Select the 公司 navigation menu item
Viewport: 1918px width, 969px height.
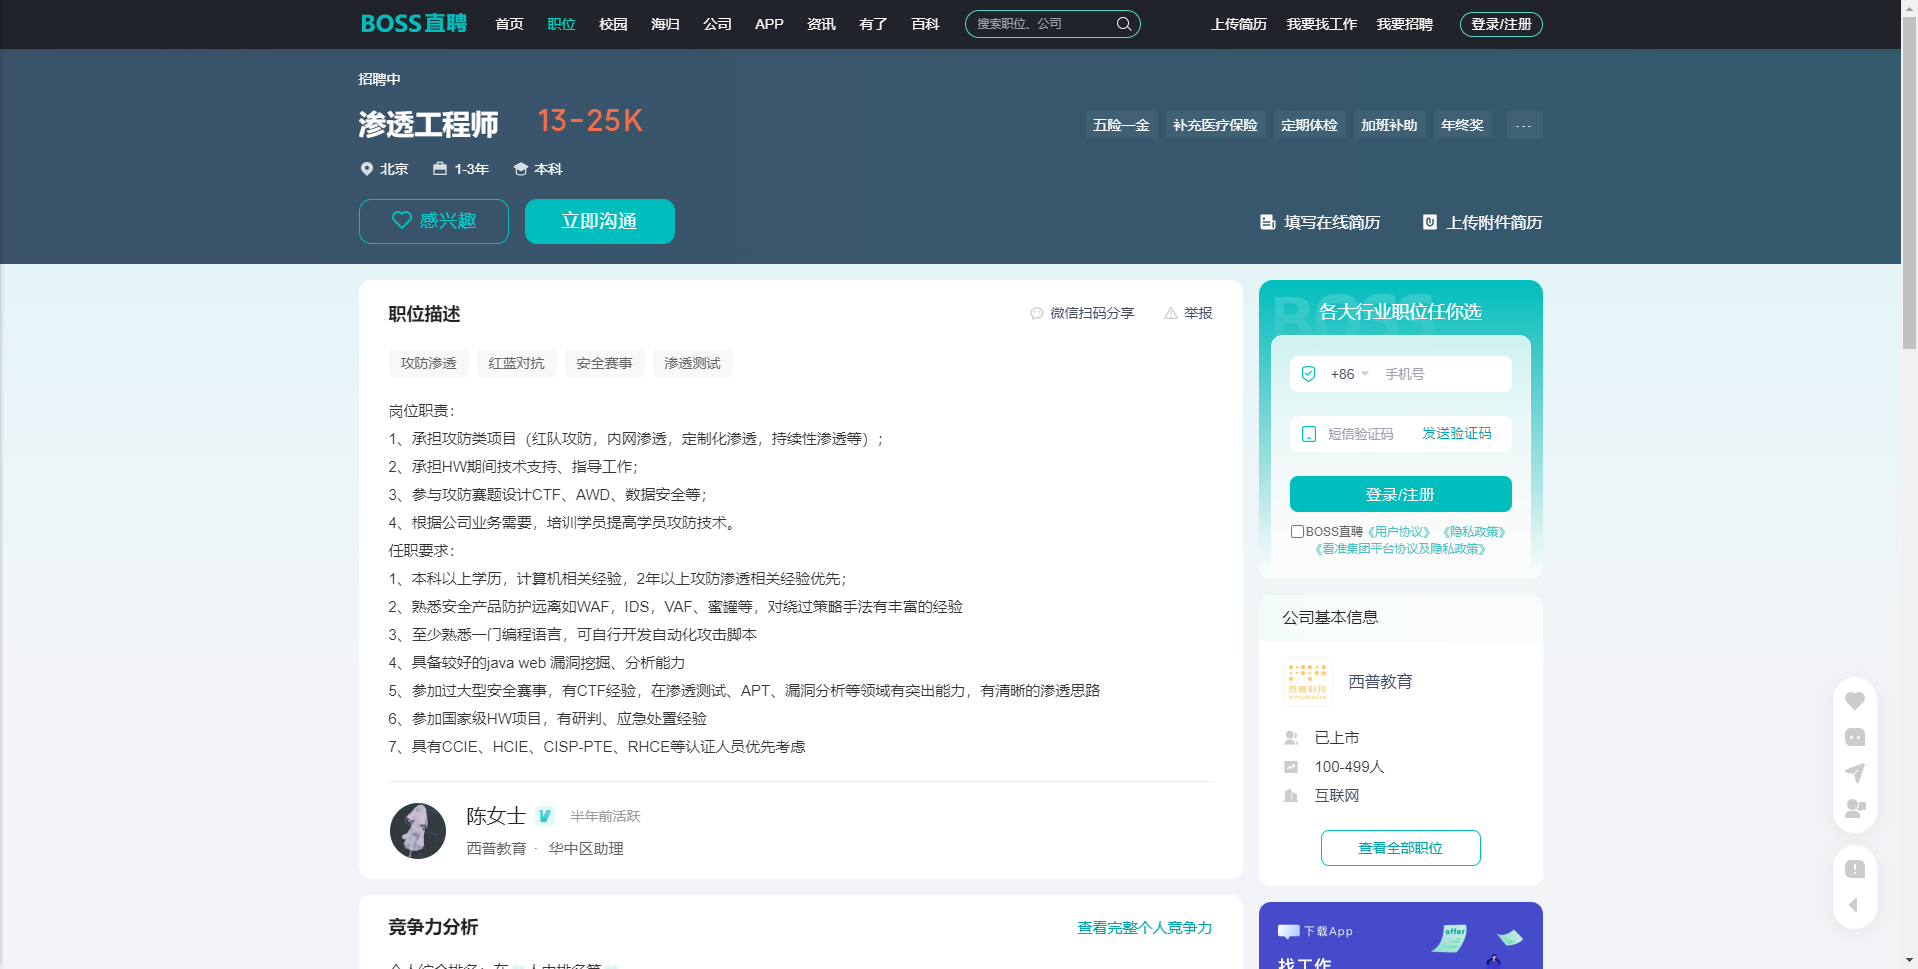click(716, 24)
